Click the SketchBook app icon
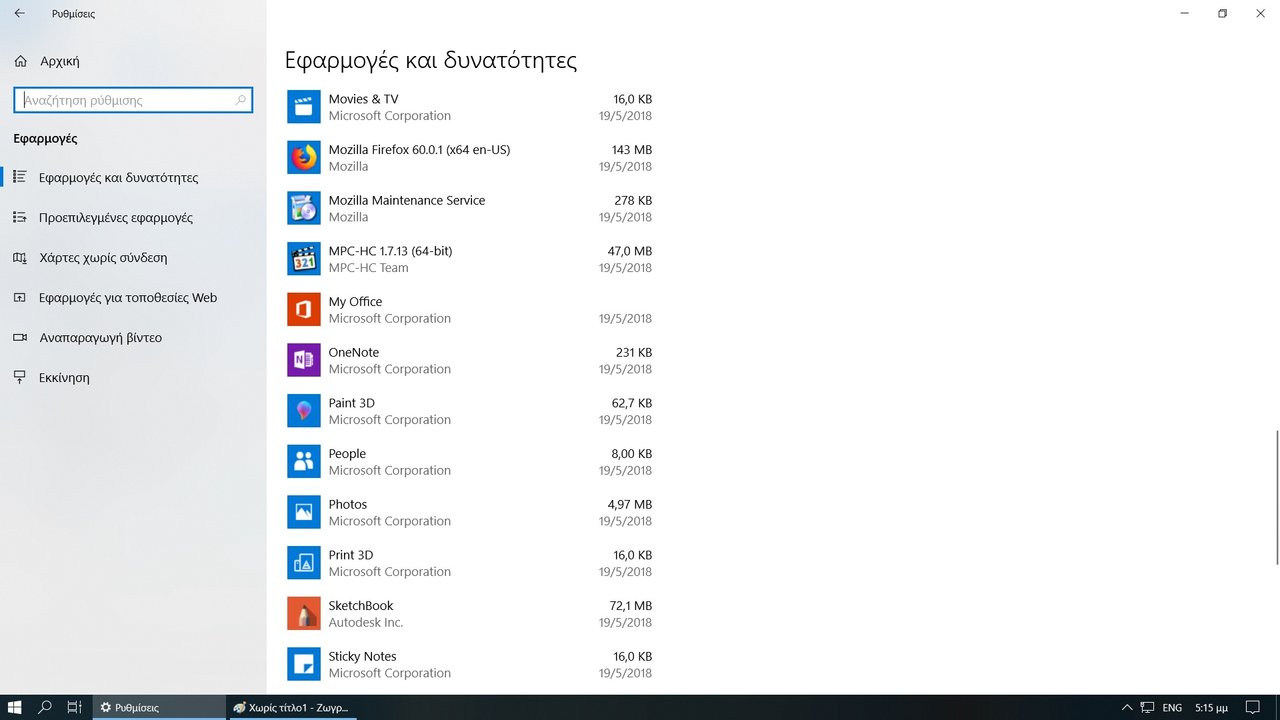 (x=304, y=614)
